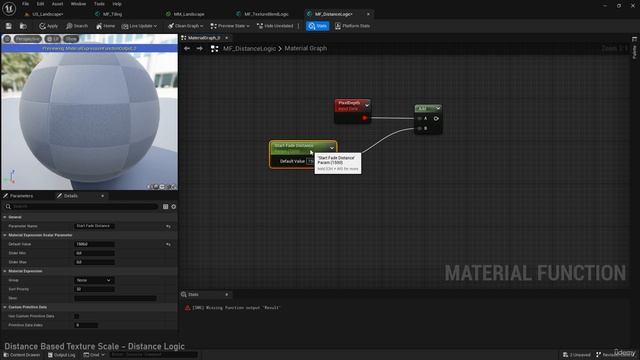This screenshot has width=640, height=360.
Task: Collapse the Material Expression section
Action: [5, 271]
